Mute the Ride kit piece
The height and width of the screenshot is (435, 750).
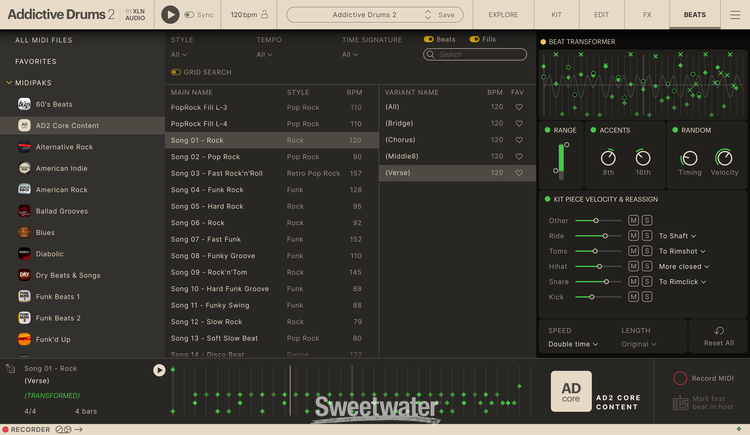pos(633,235)
